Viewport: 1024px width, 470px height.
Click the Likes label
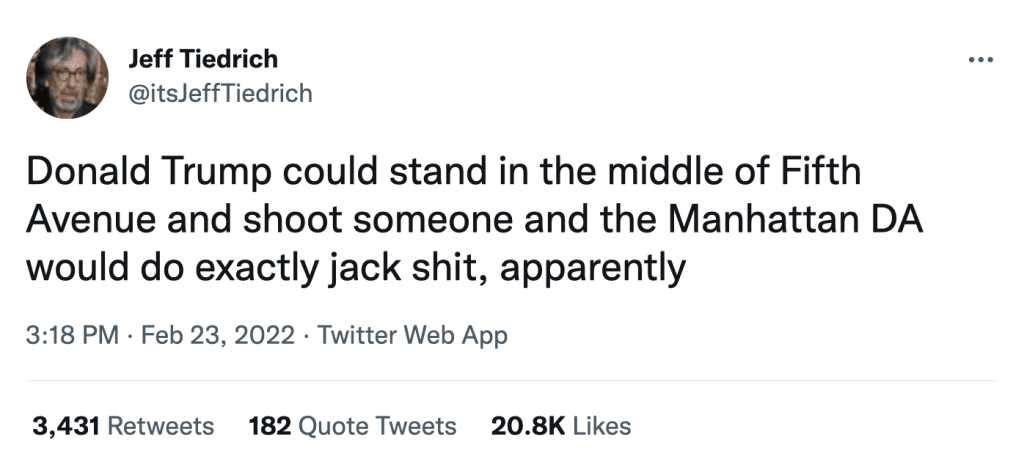603,426
